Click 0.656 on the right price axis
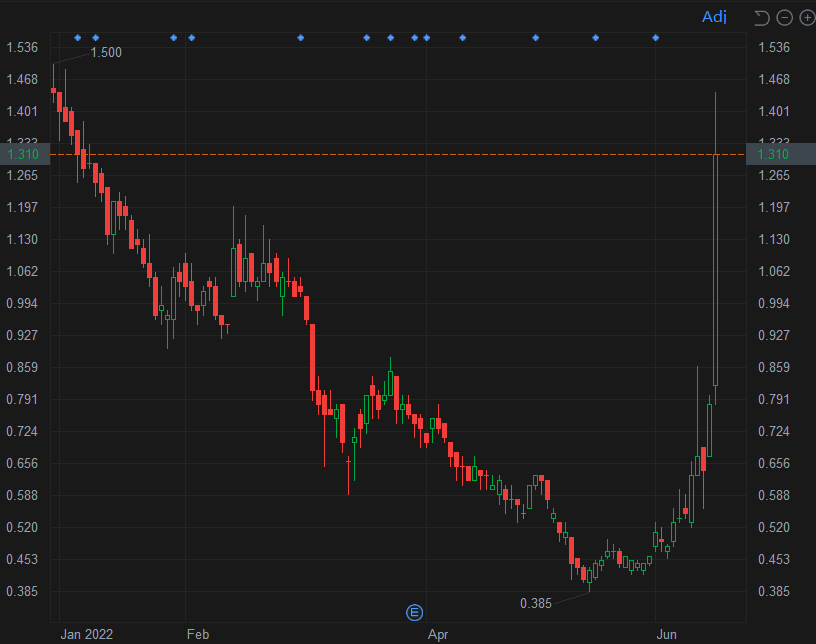The image size is (816, 644). pos(774,463)
